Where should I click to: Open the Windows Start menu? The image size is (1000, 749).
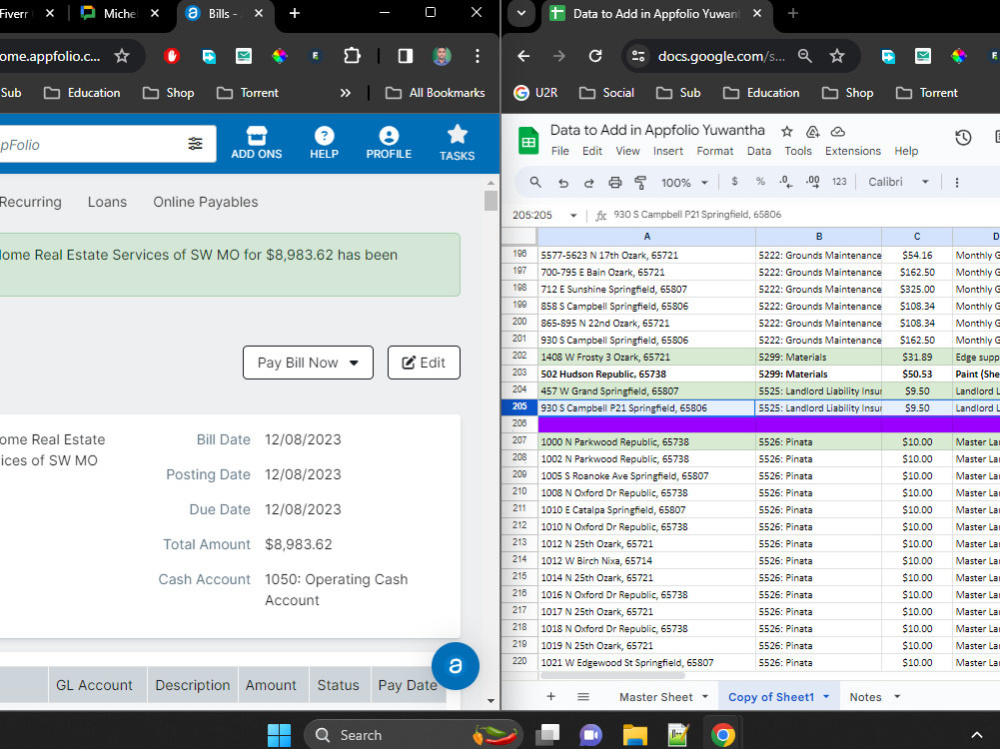pos(279,735)
